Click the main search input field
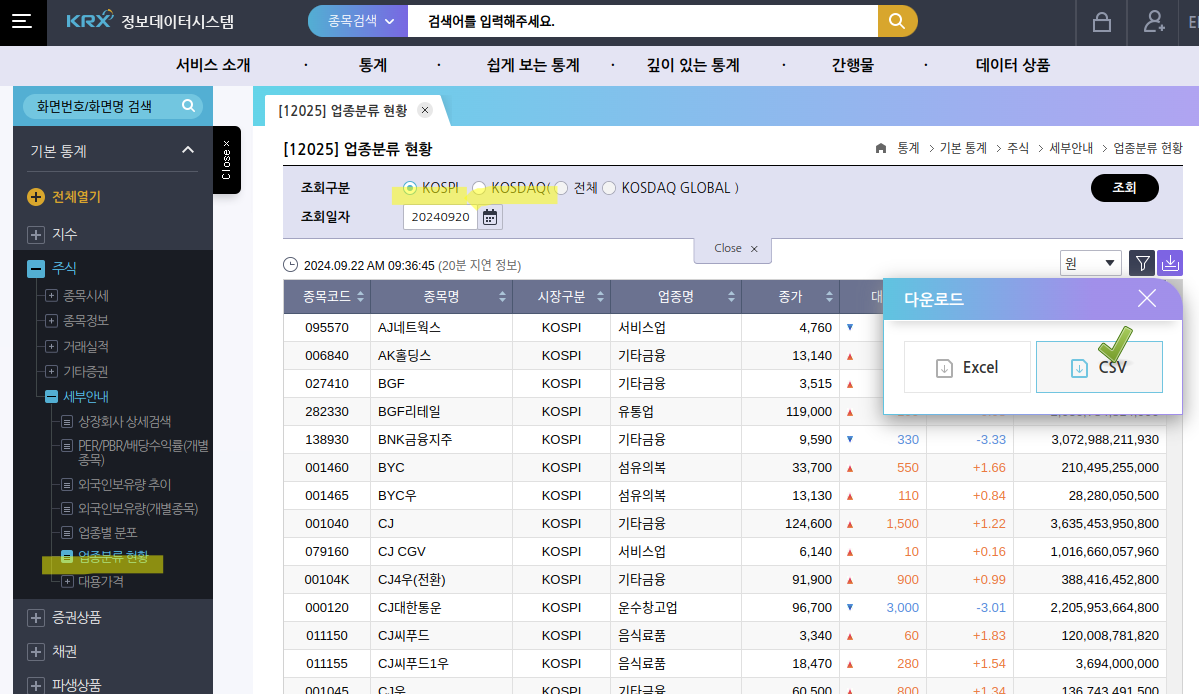 click(x=643, y=21)
